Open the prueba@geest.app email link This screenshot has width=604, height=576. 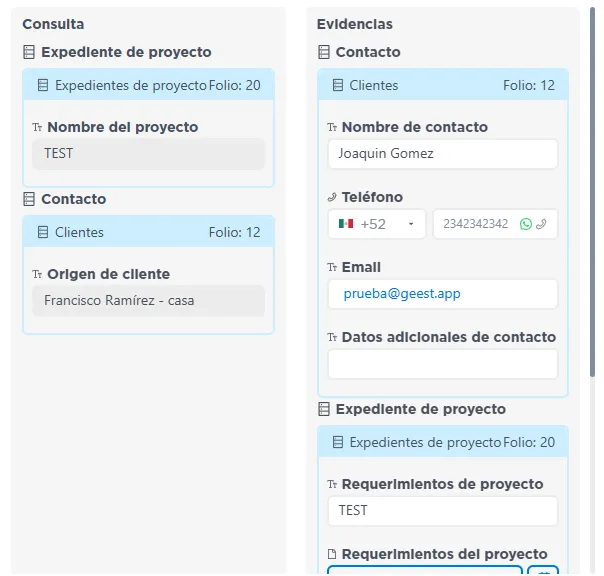pyautogui.click(x=401, y=294)
